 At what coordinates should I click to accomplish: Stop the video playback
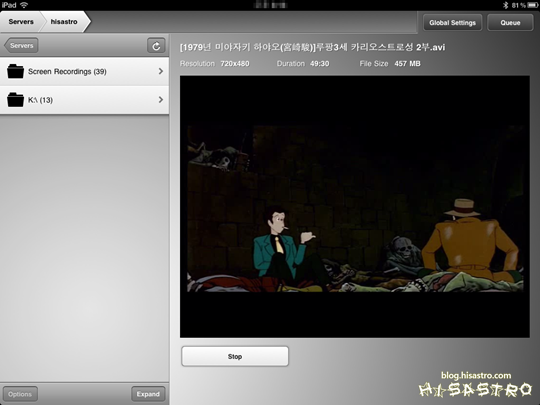tap(235, 356)
